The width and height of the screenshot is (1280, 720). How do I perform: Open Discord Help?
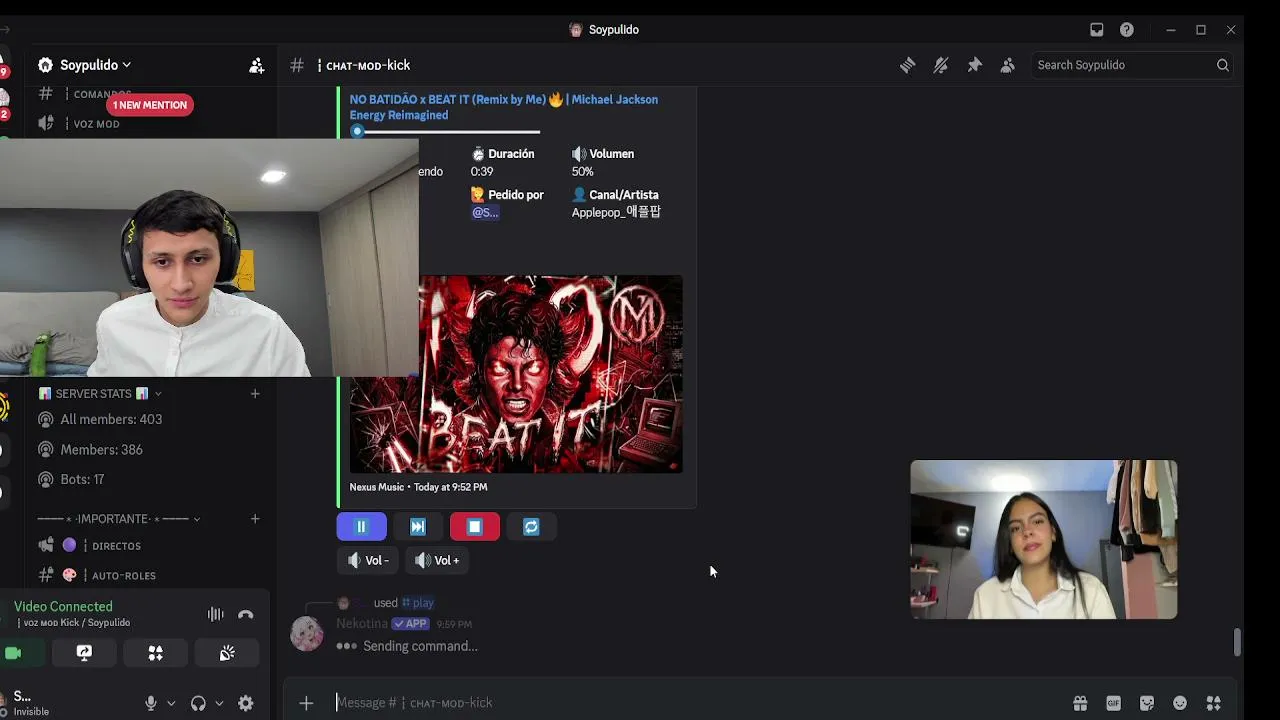pyautogui.click(x=1127, y=30)
